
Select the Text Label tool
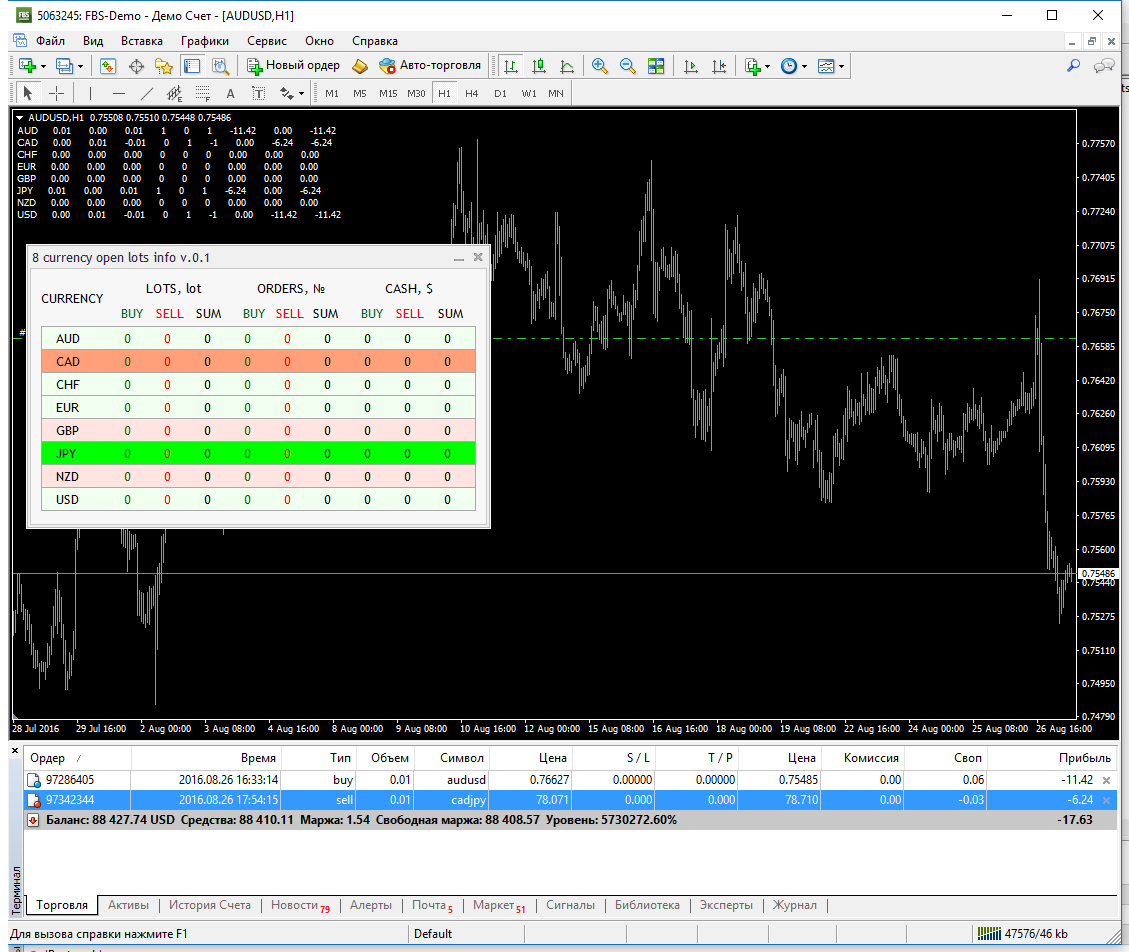pyautogui.click(x=258, y=93)
